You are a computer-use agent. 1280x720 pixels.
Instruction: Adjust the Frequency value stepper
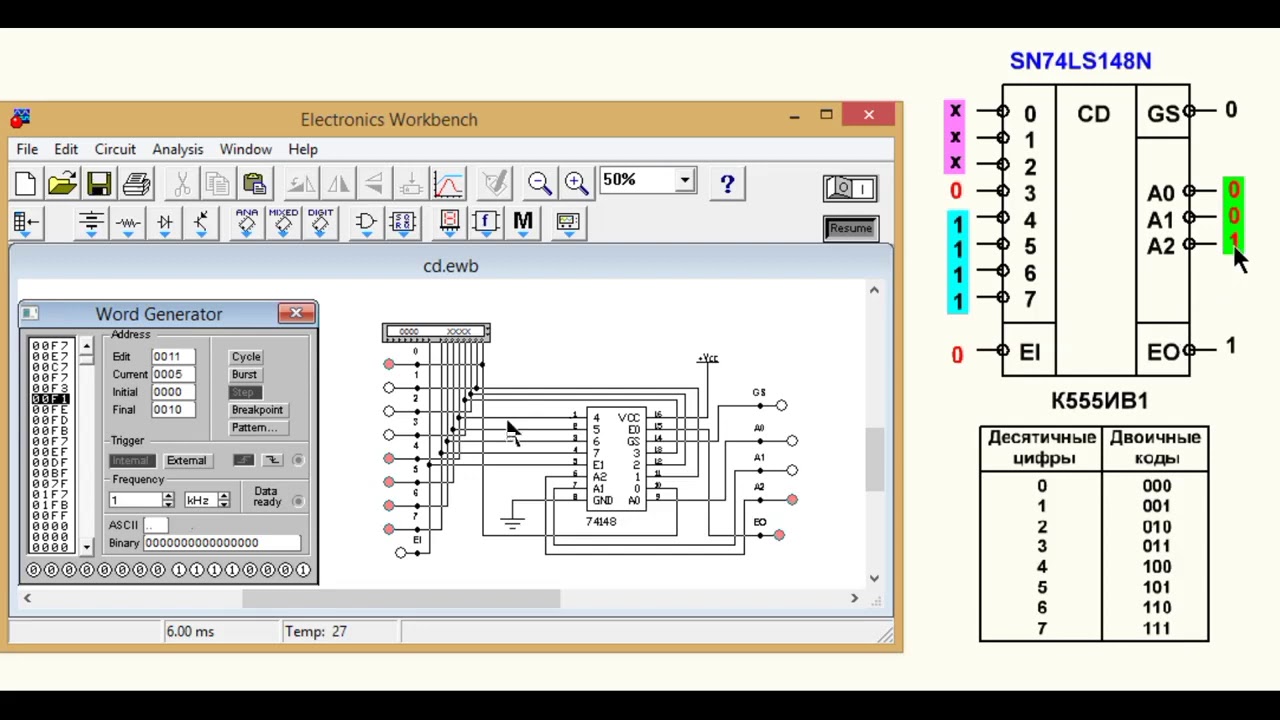tap(168, 500)
